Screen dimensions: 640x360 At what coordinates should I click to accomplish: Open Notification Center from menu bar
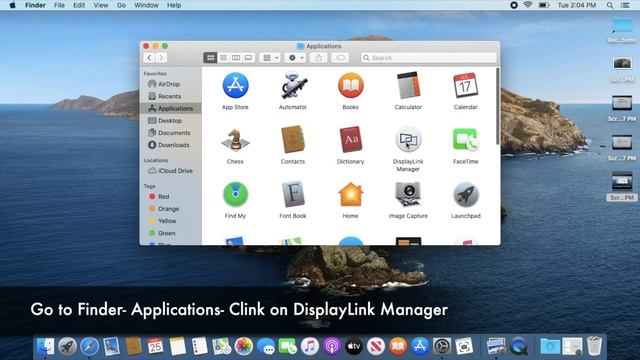coord(625,5)
